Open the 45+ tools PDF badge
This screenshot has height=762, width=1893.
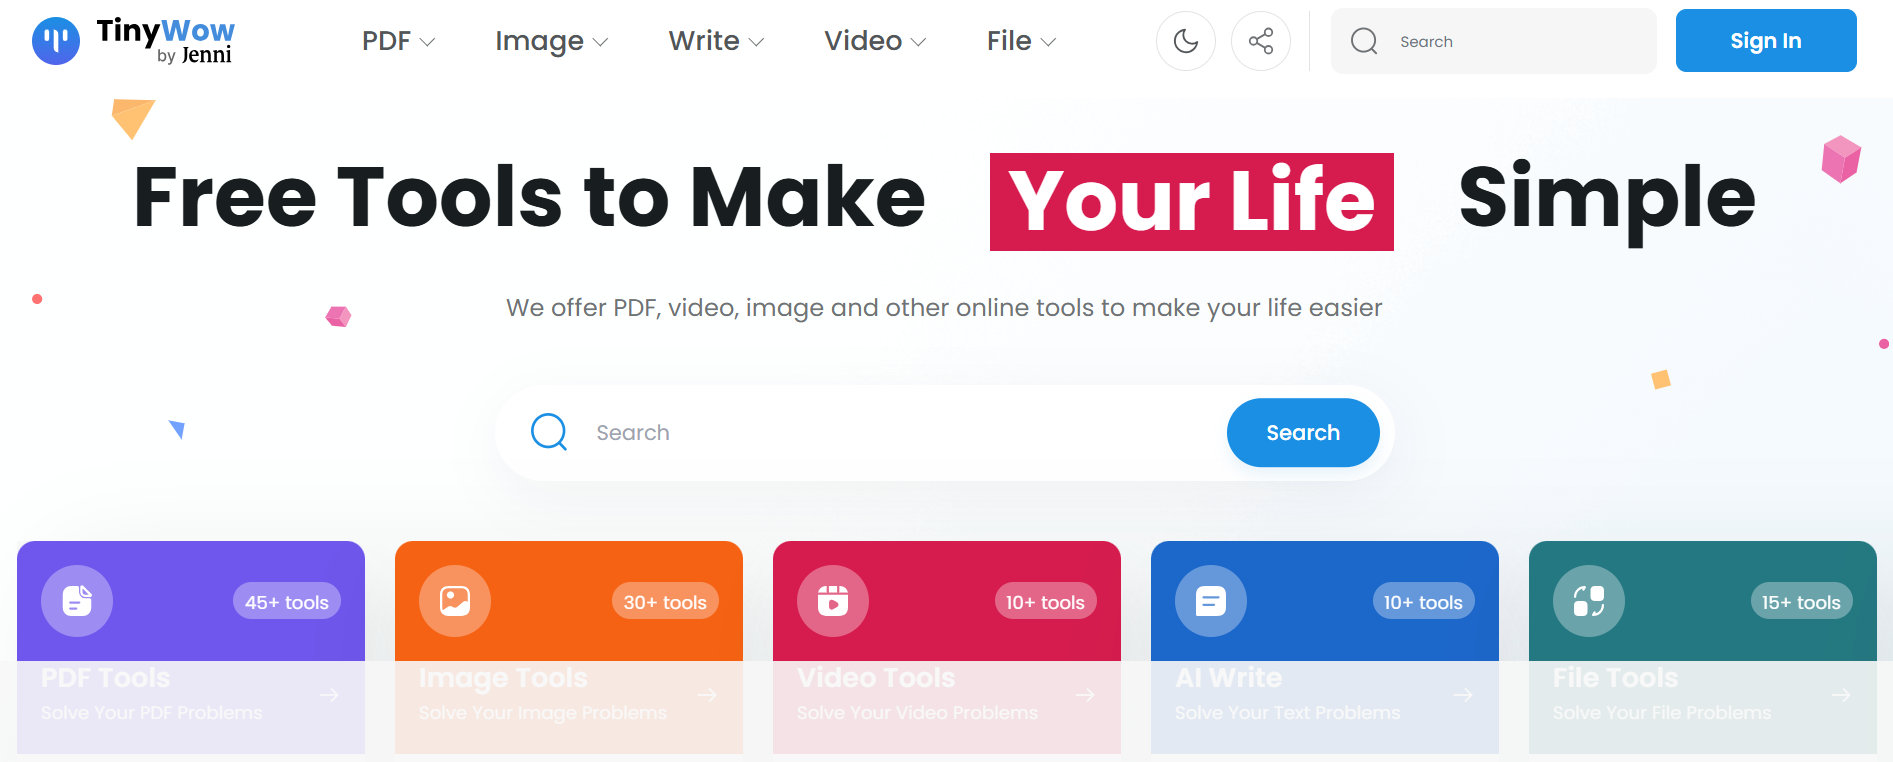pyautogui.click(x=287, y=602)
